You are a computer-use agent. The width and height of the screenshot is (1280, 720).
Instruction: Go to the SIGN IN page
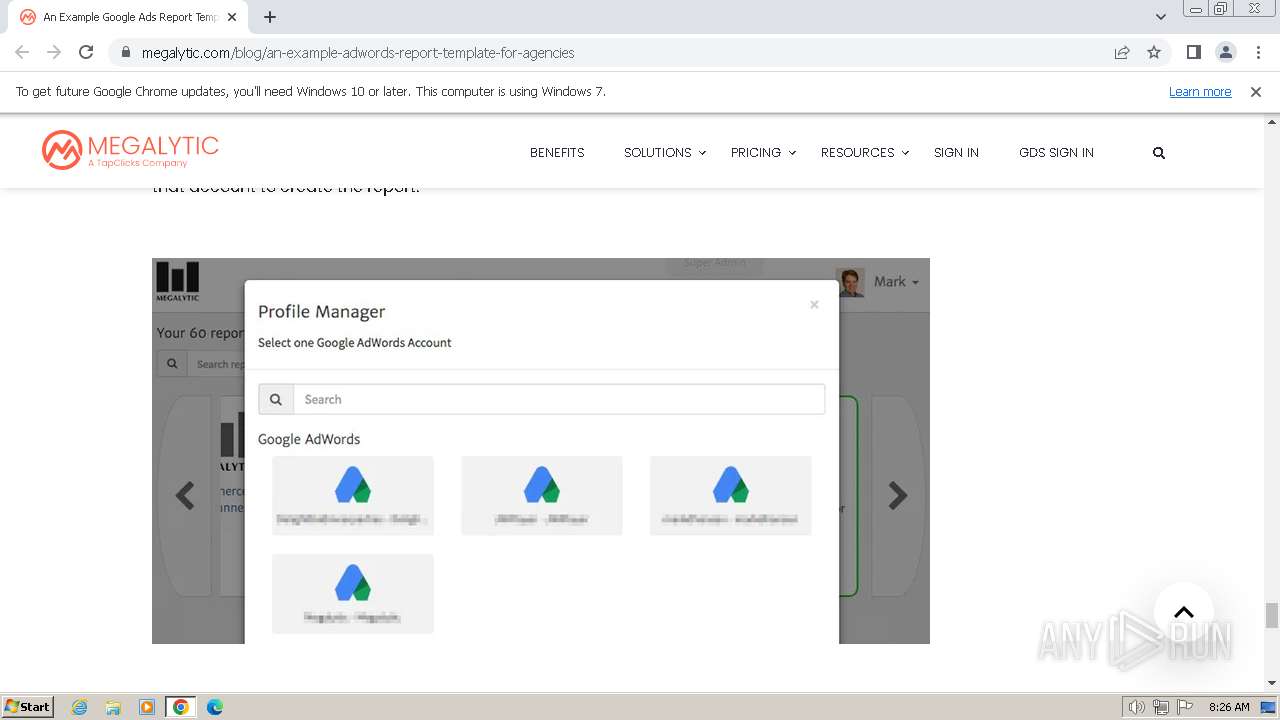pyautogui.click(x=956, y=153)
